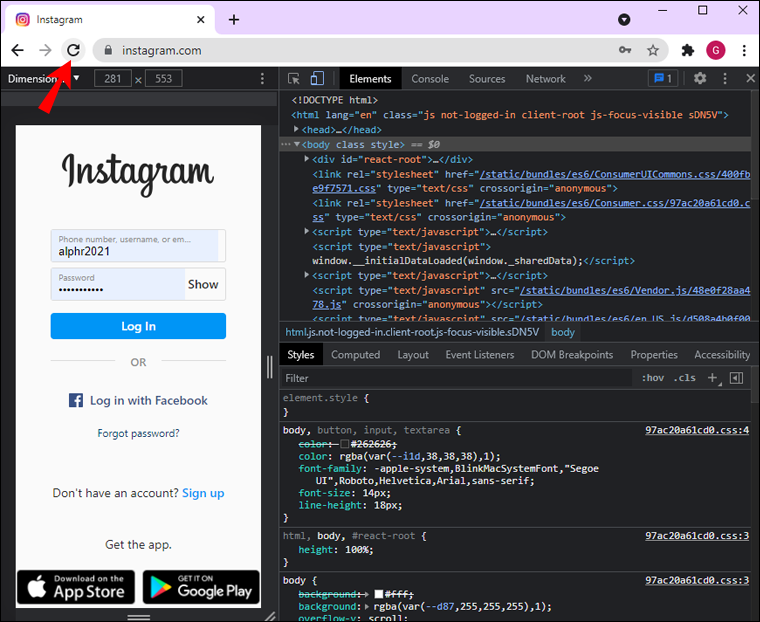Expand the react-root div node

(x=306, y=159)
